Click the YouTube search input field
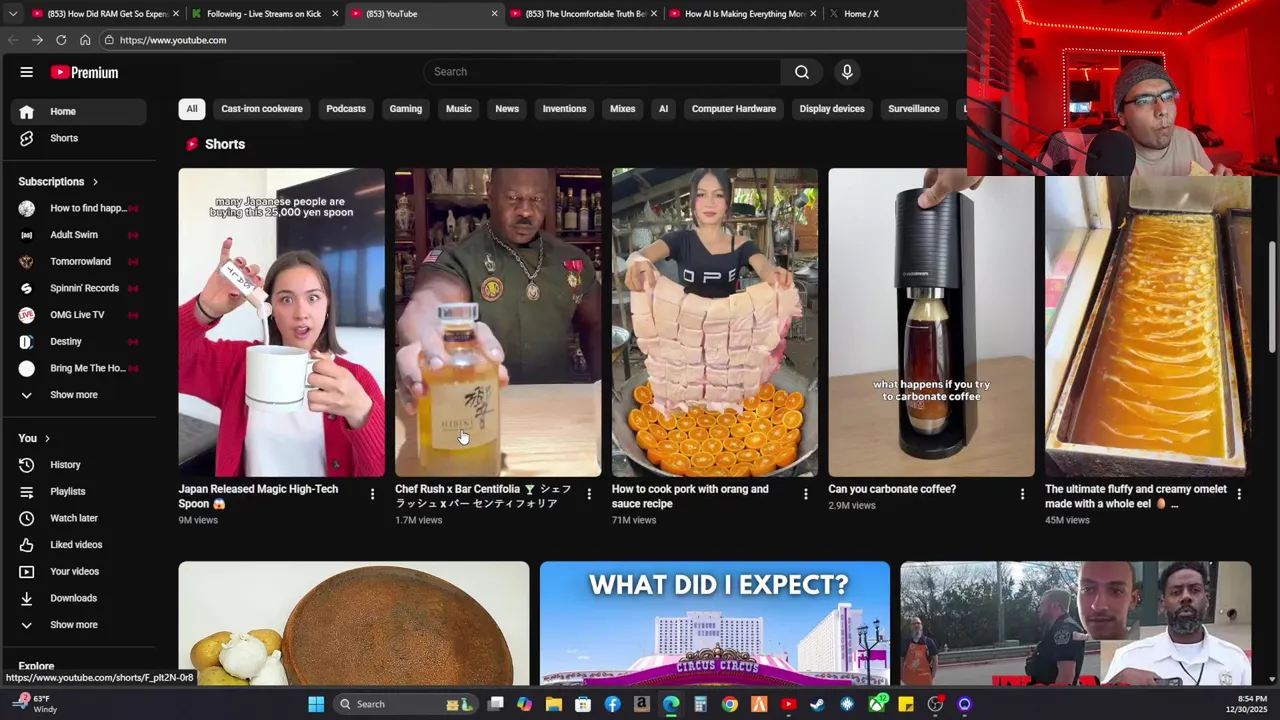Viewport: 1280px width, 720px height. (x=602, y=72)
